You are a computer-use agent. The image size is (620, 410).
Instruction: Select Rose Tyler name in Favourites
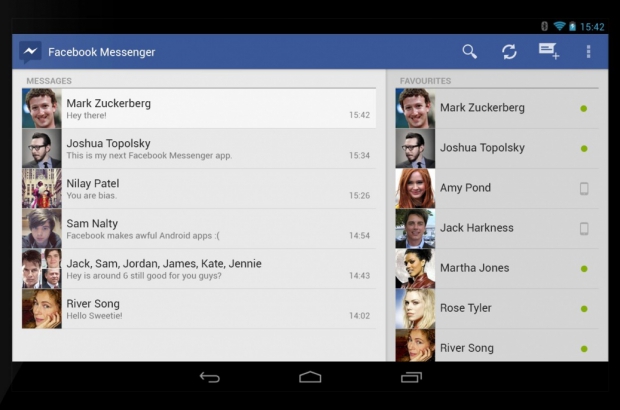pyautogui.click(x=466, y=308)
